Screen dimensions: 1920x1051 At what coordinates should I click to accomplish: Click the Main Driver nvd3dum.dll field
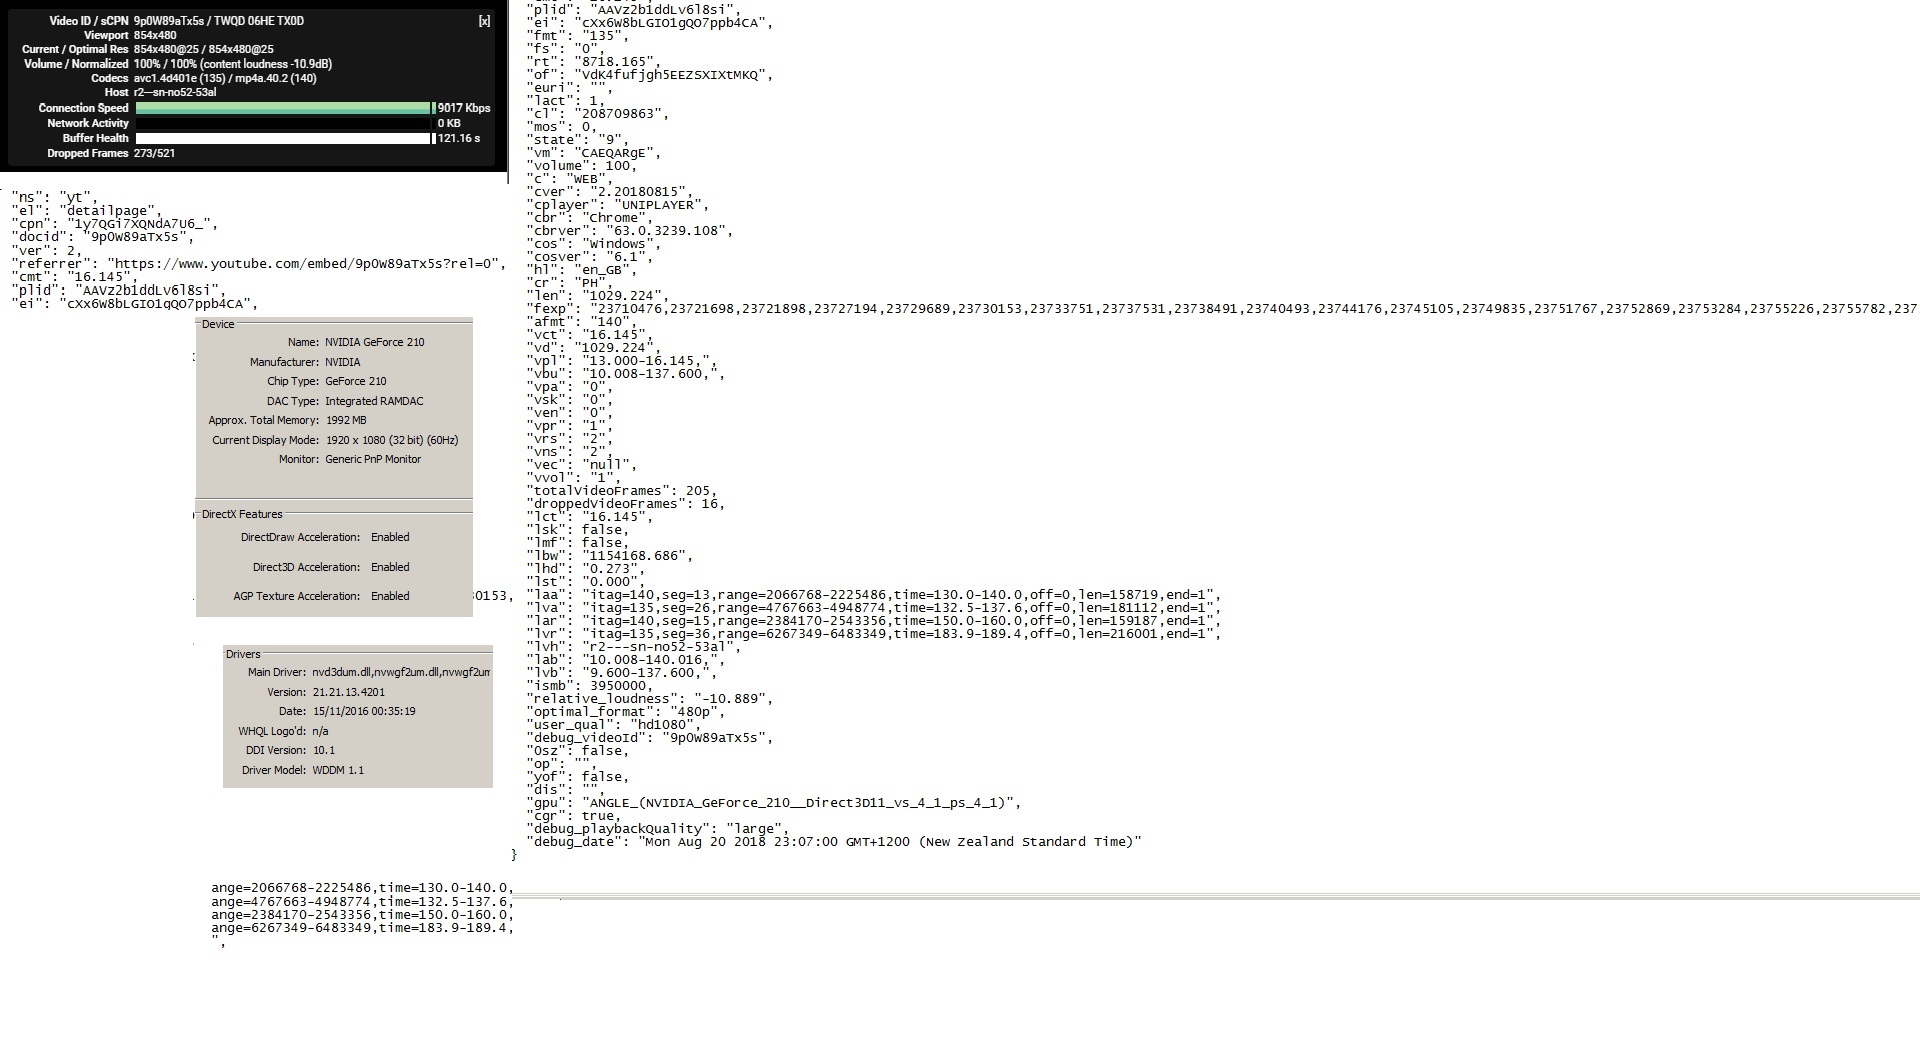[400, 672]
